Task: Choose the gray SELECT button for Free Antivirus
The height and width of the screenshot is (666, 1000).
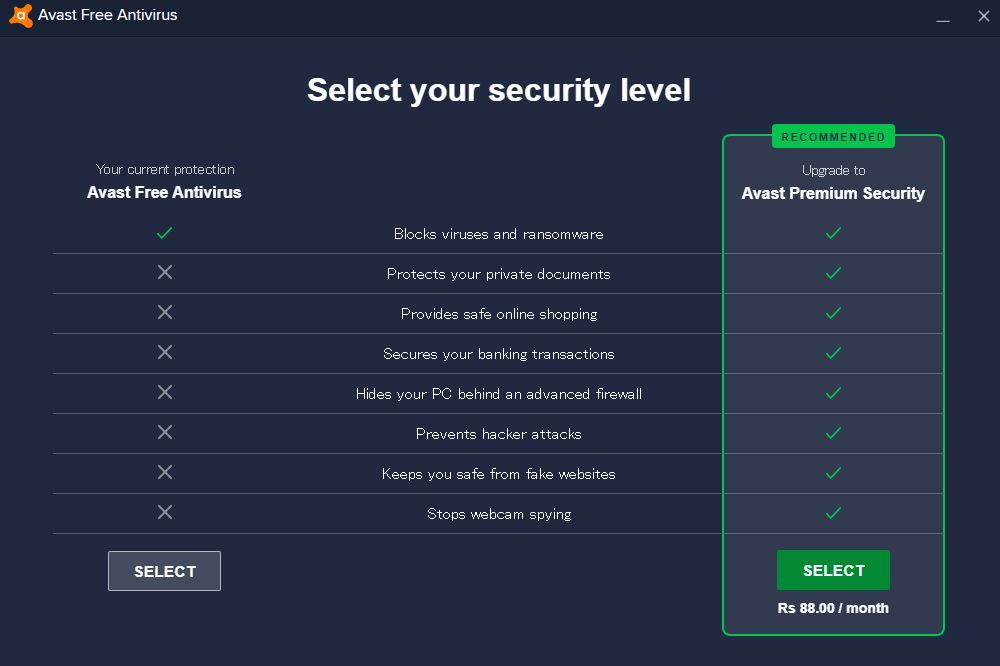Action: pyautogui.click(x=165, y=571)
